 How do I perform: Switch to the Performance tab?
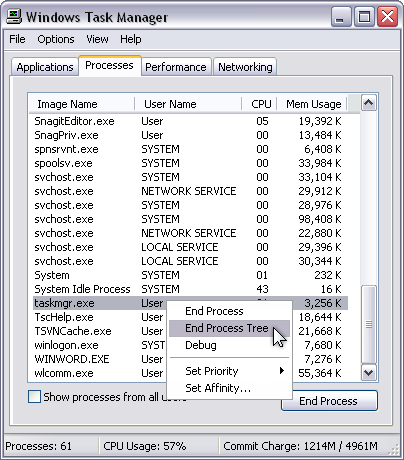pyautogui.click(x=176, y=67)
